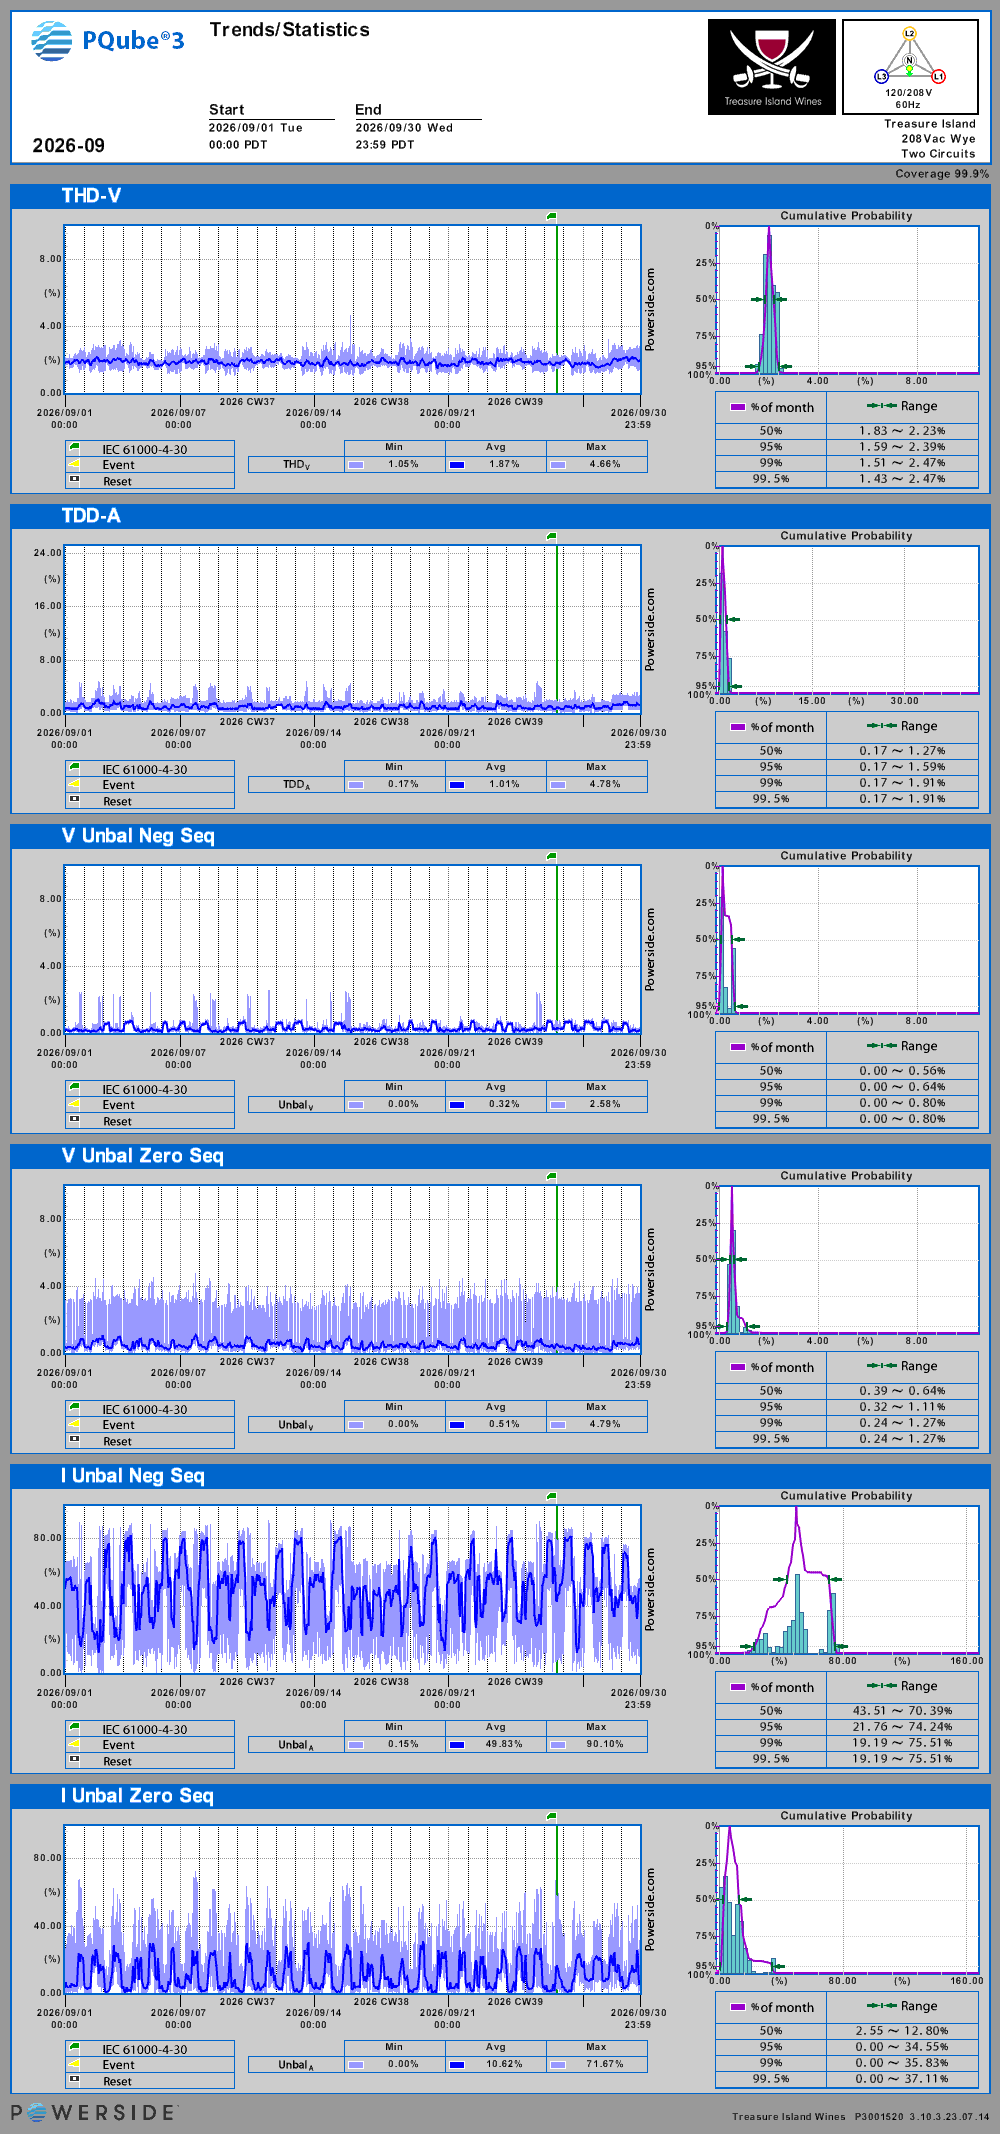Click Range icon in I Unbal Neg Seq table header

click(882, 1686)
